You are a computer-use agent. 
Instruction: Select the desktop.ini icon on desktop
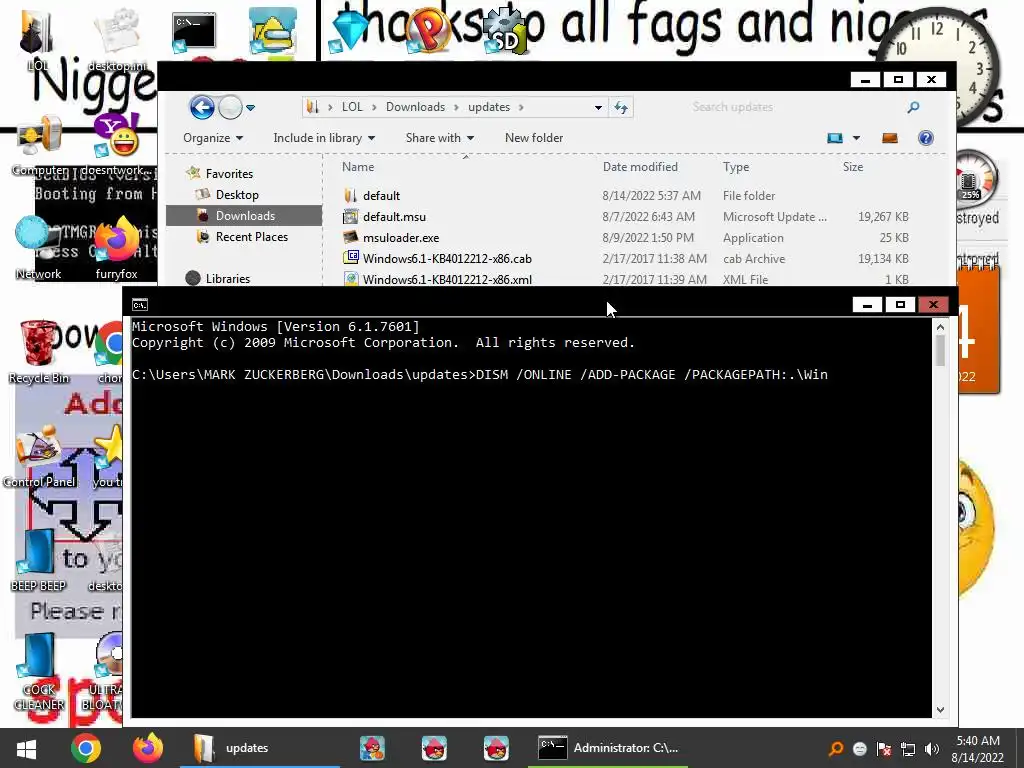coord(117,39)
